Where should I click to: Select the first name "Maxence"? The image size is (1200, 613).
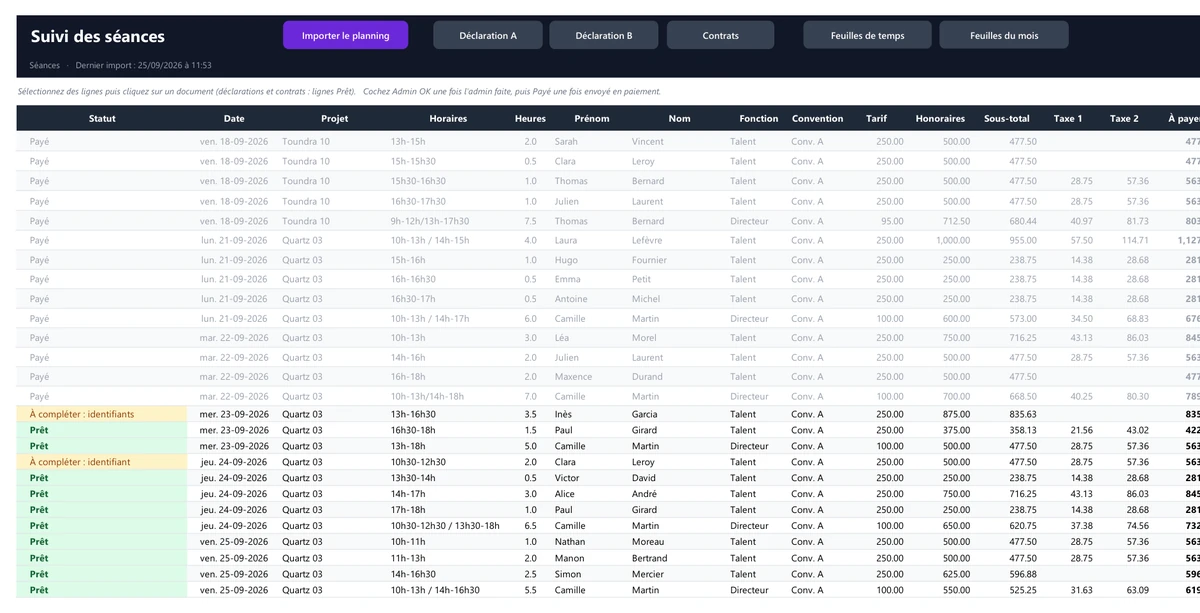click(x=574, y=377)
